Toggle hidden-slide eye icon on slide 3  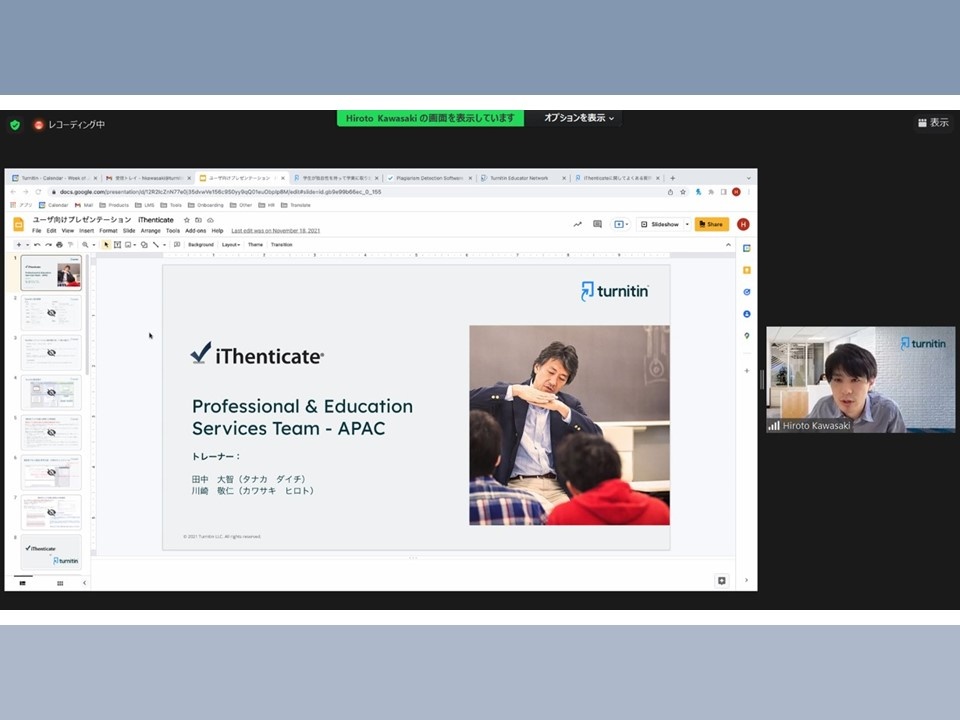(x=51, y=353)
